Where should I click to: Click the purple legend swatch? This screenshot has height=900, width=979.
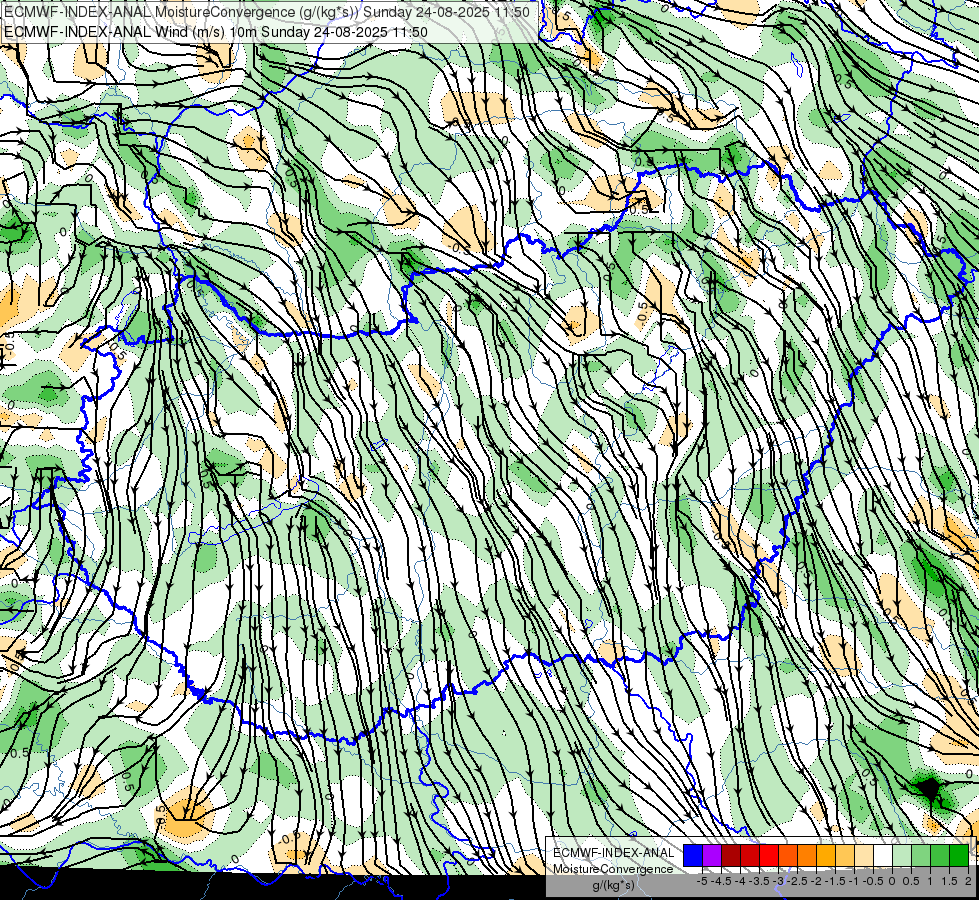coord(712,856)
